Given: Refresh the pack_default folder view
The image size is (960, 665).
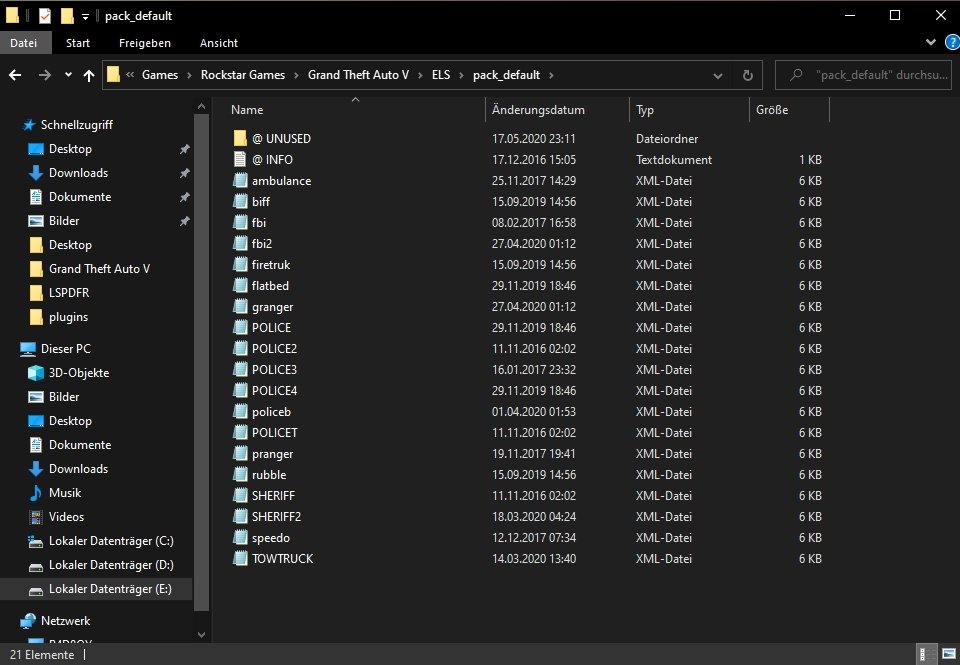Looking at the screenshot, I should (x=747, y=75).
